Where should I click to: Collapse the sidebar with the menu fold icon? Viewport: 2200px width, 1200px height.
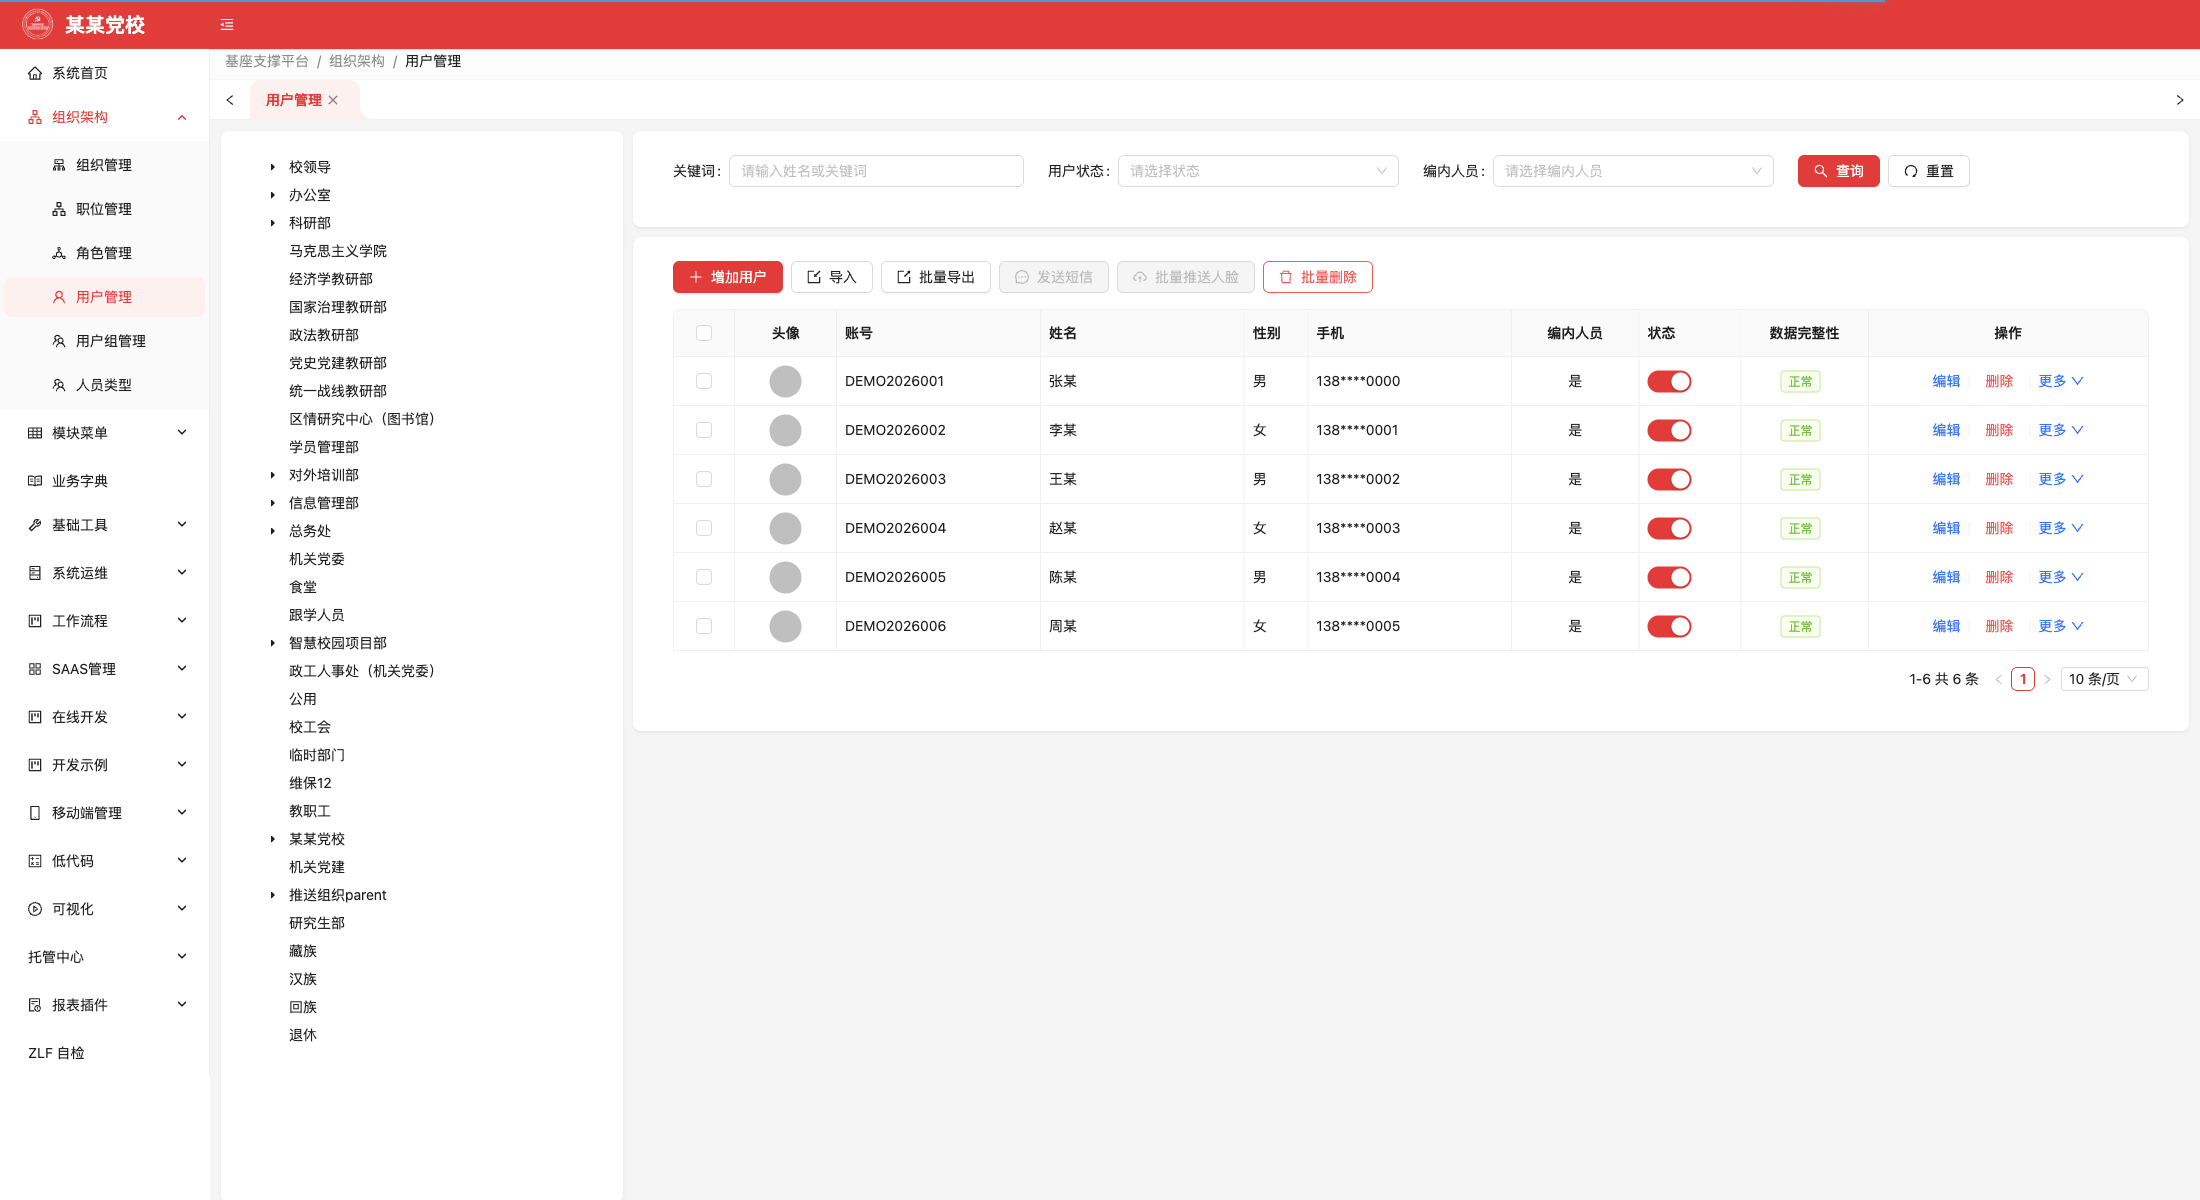point(227,25)
